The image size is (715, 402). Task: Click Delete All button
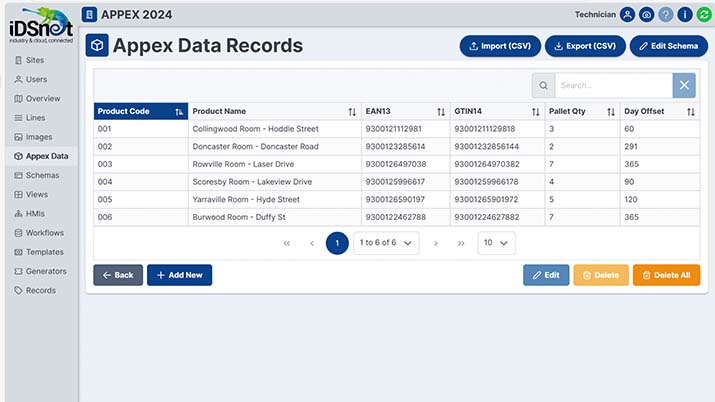(x=666, y=275)
